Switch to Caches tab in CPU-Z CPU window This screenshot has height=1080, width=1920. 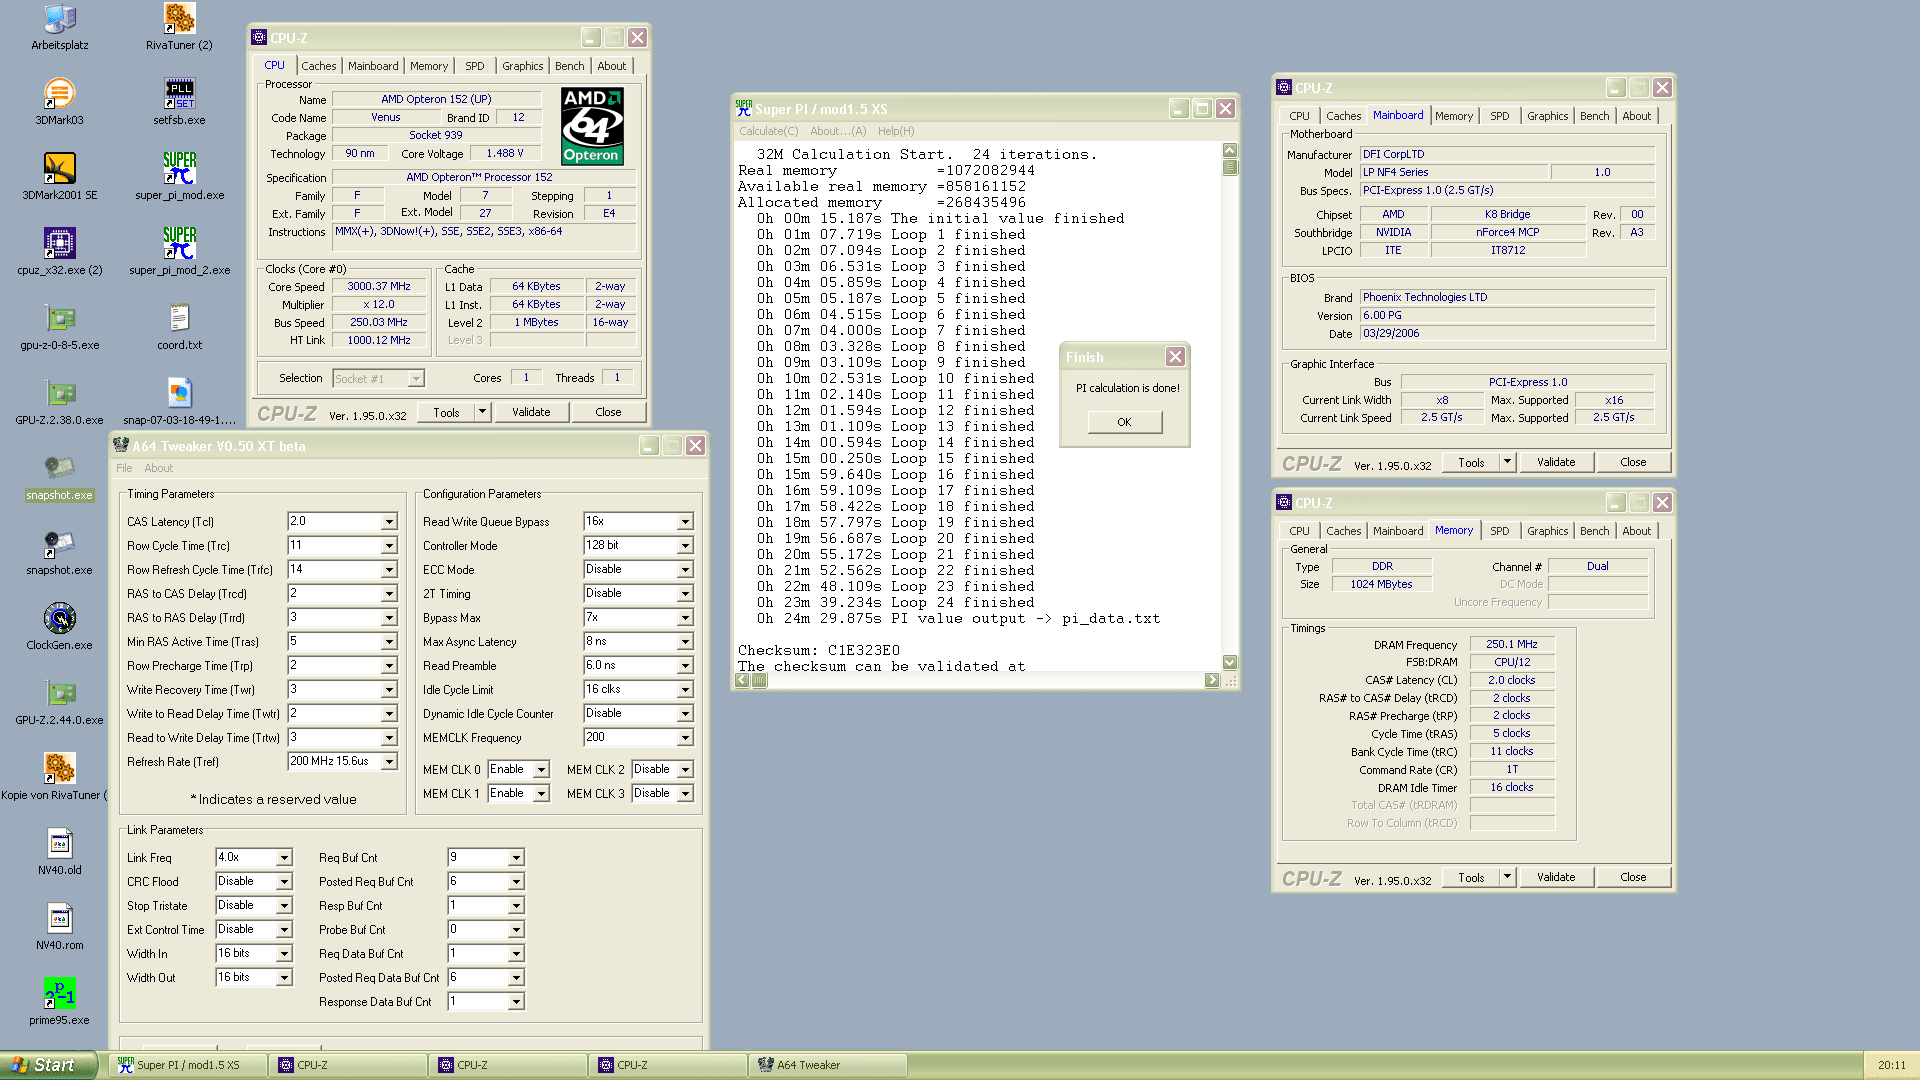point(319,66)
